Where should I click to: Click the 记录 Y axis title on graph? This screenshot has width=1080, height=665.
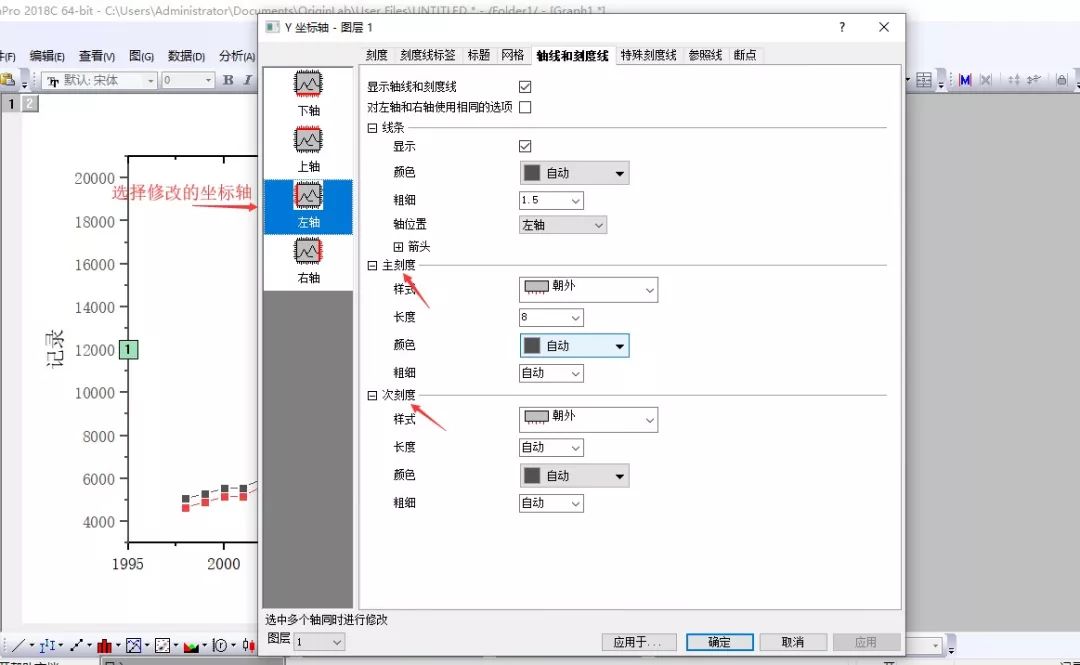click(x=54, y=349)
